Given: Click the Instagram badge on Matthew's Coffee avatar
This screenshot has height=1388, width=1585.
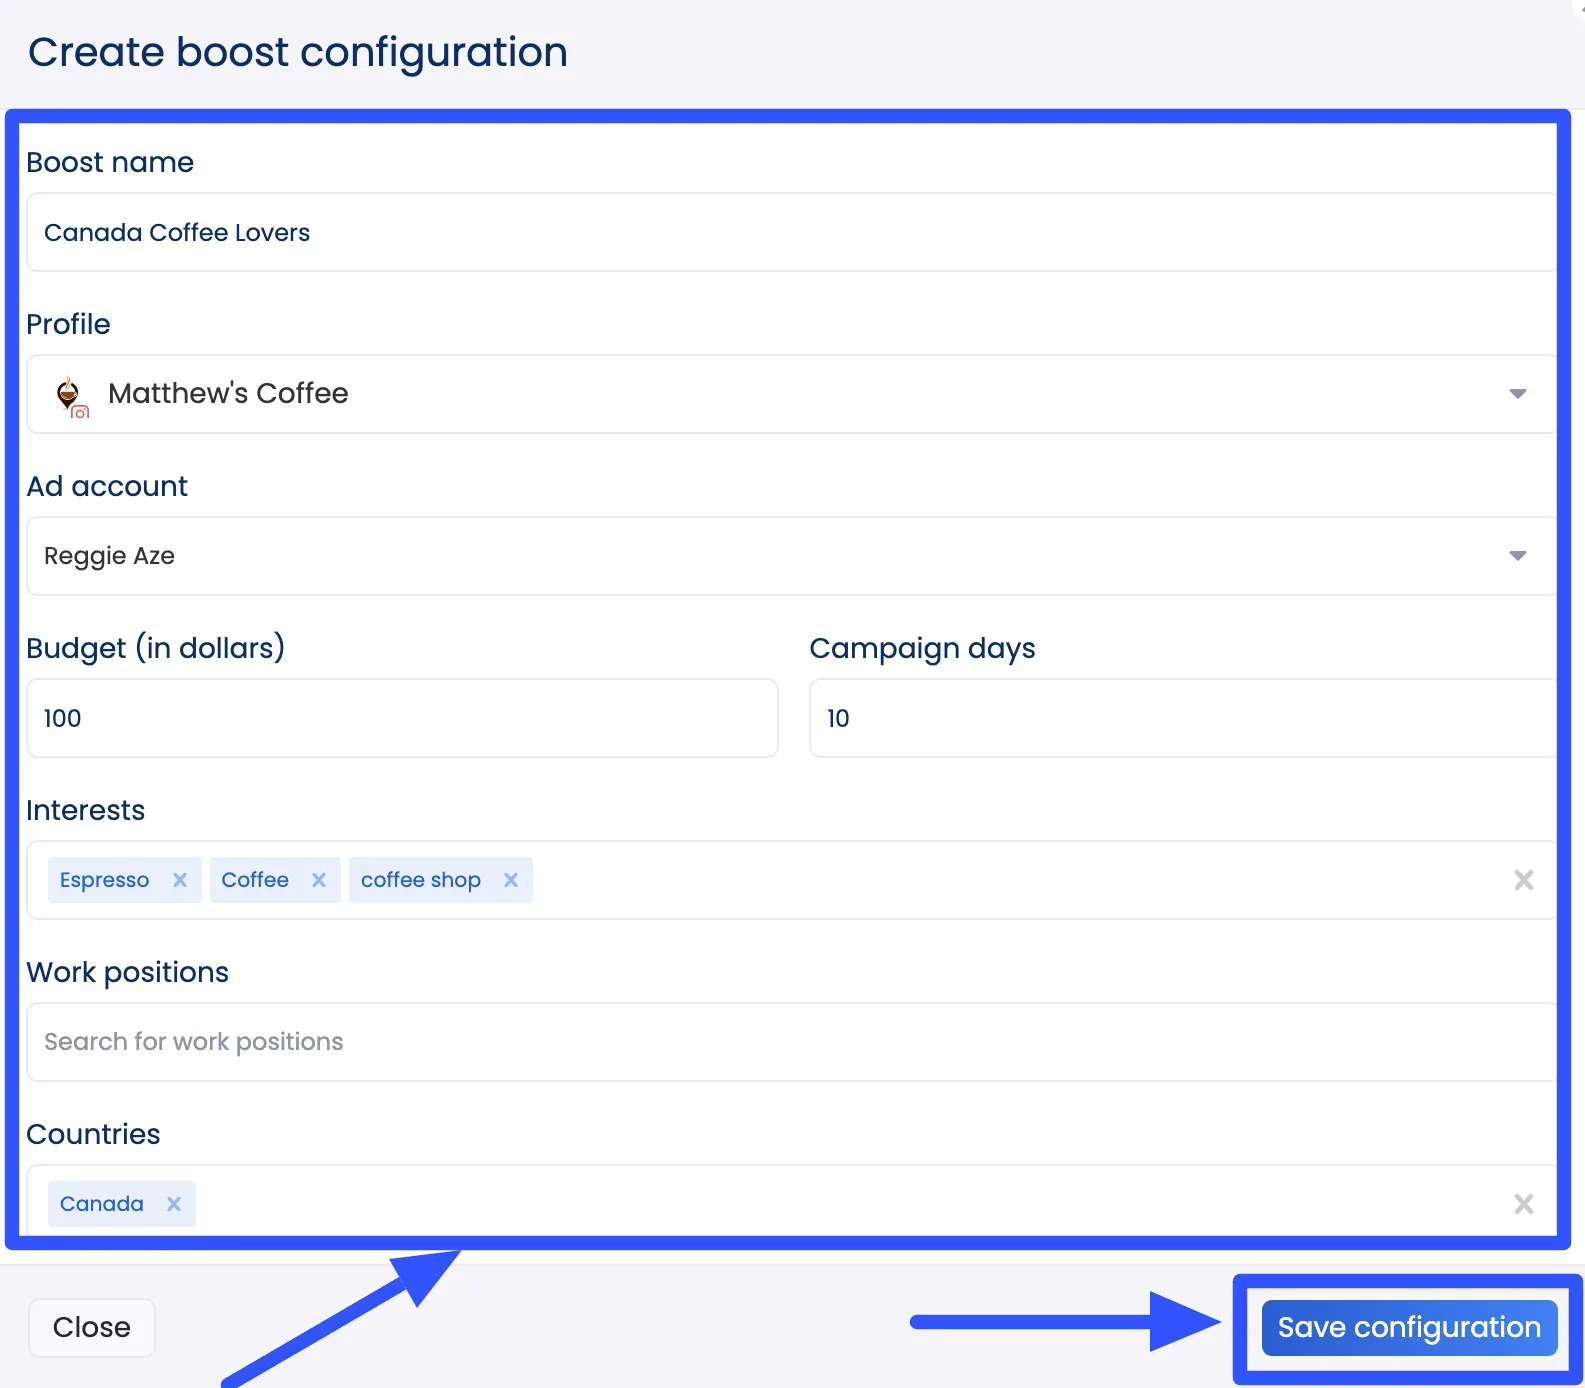Looking at the screenshot, I should (80, 410).
